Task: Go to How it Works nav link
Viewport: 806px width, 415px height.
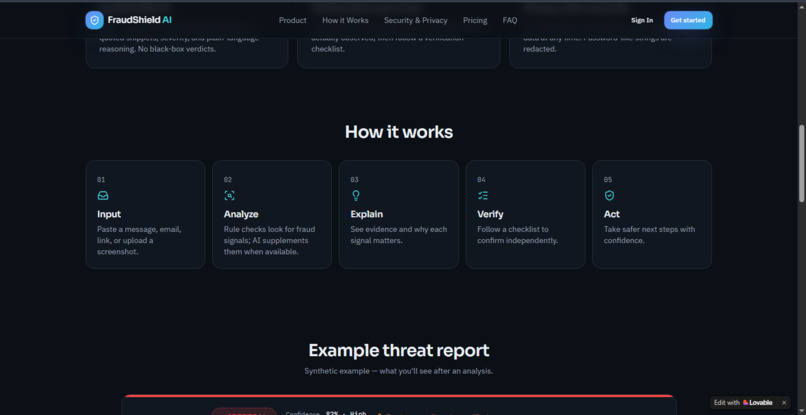Action: [x=345, y=20]
